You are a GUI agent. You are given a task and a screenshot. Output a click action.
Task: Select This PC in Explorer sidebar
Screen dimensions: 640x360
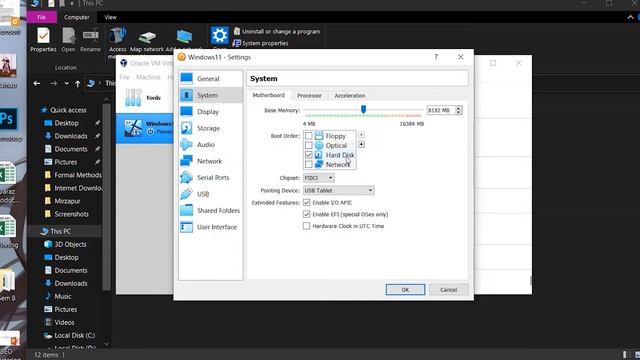point(56,231)
